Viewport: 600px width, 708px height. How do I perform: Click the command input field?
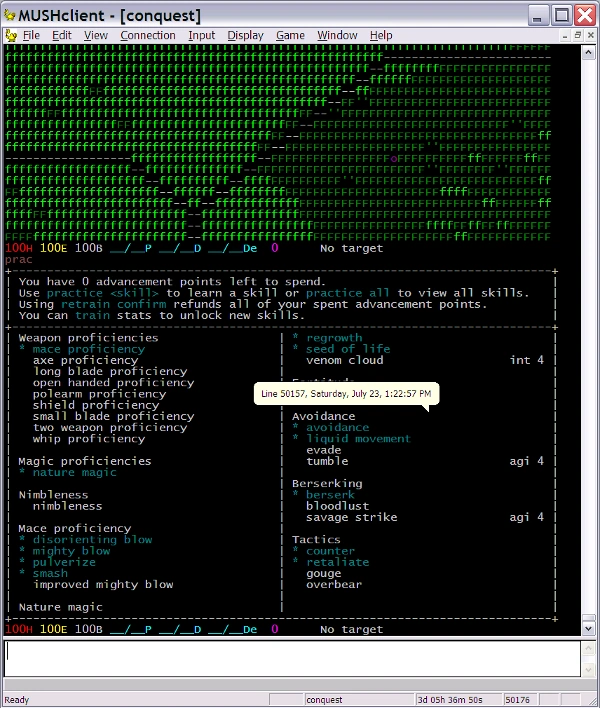tap(292, 658)
